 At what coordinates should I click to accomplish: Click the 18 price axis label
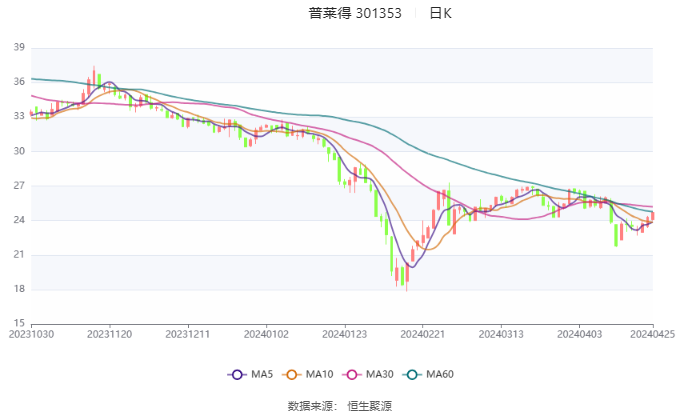[x=19, y=289]
